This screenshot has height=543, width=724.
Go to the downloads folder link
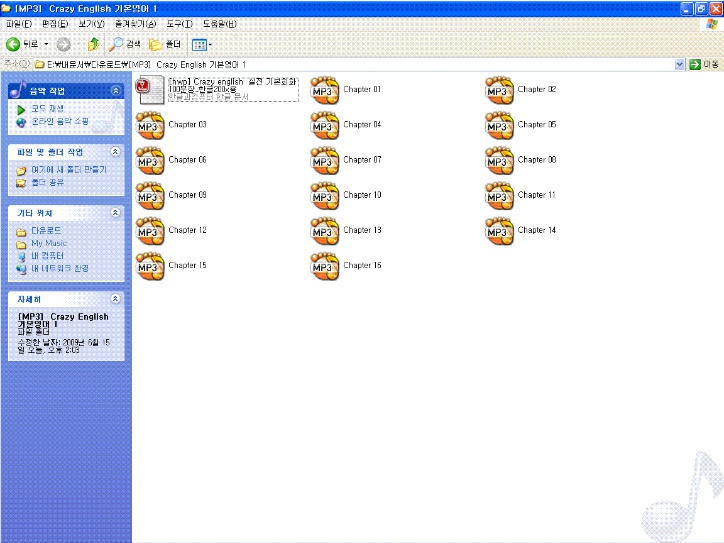pos(46,230)
